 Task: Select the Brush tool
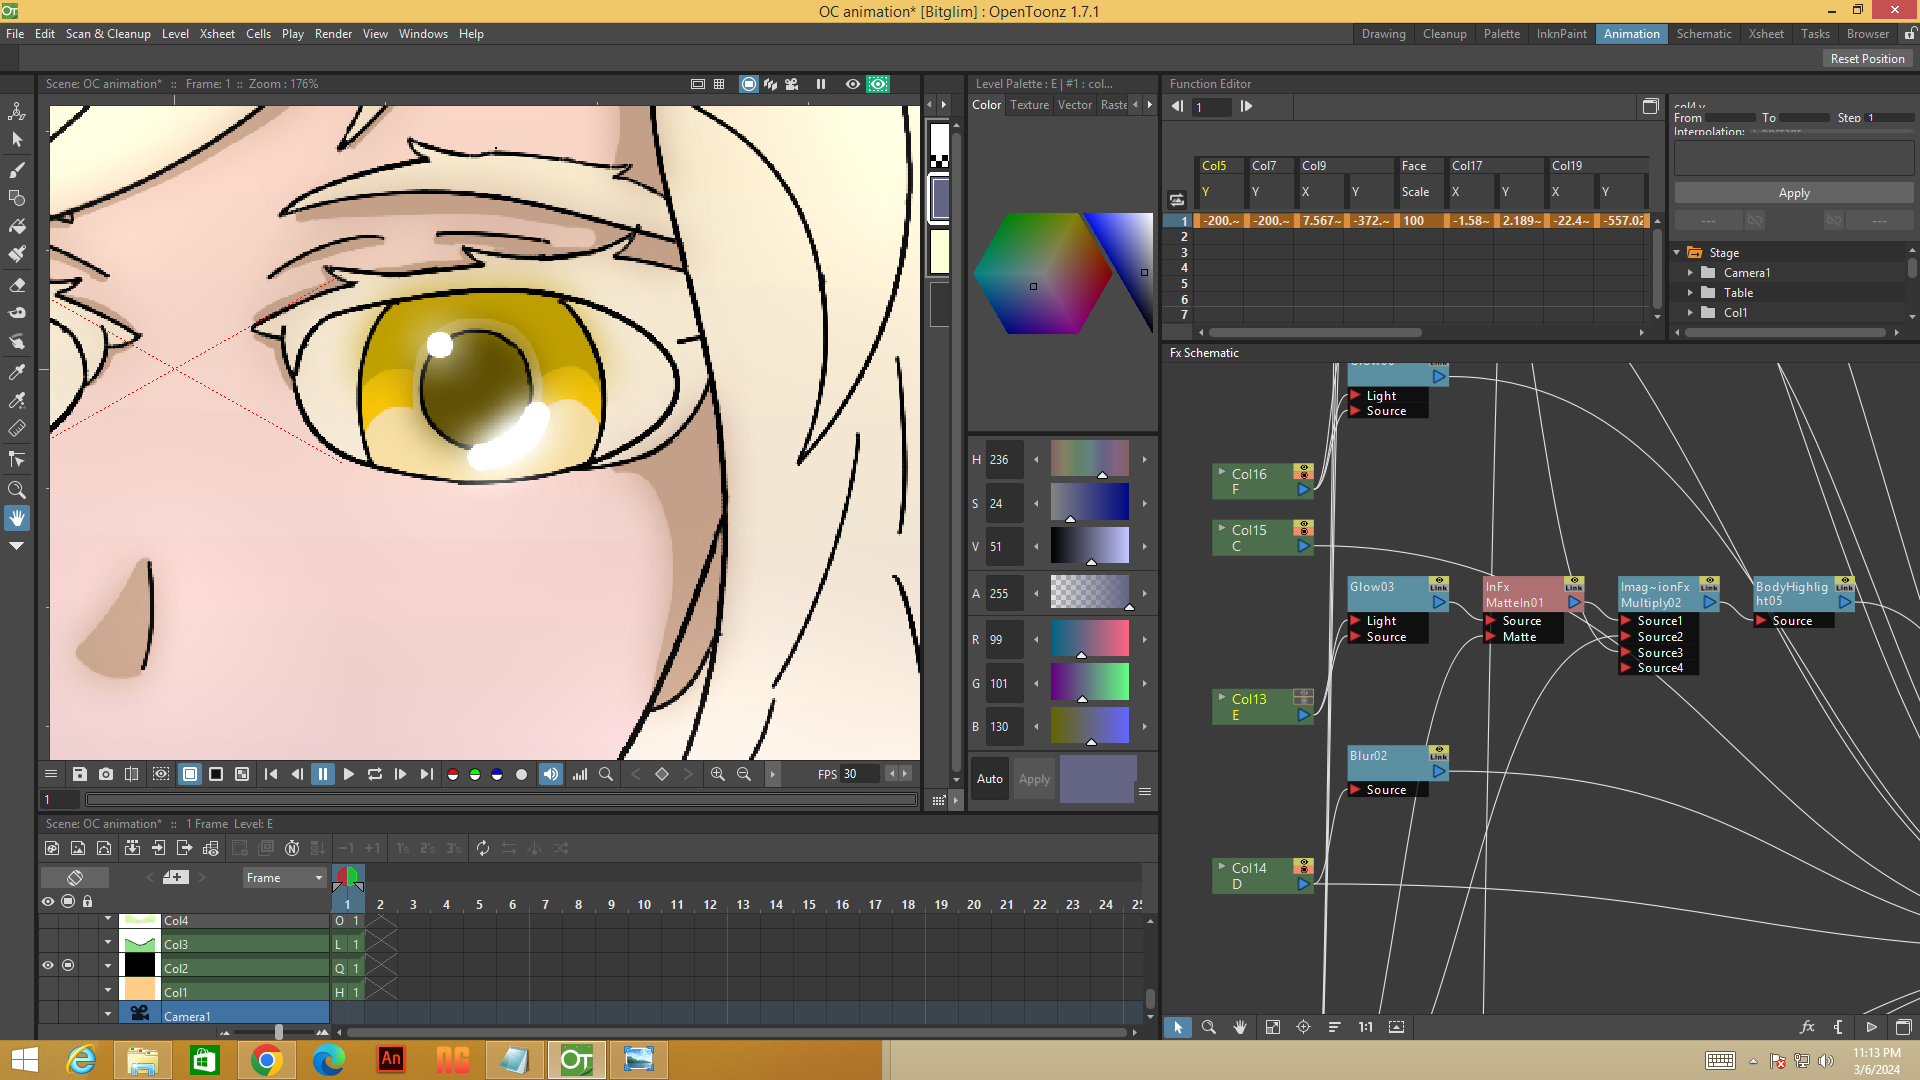click(17, 169)
